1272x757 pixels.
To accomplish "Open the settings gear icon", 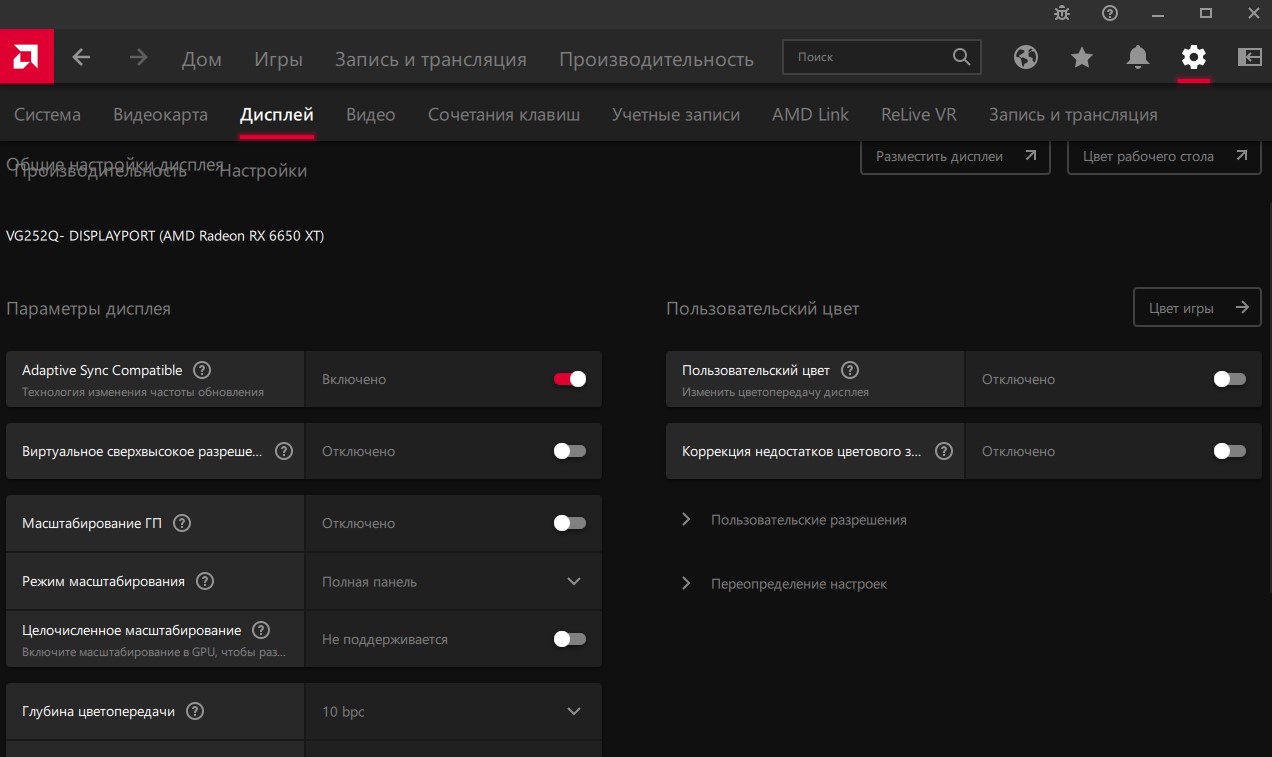I will 1194,57.
